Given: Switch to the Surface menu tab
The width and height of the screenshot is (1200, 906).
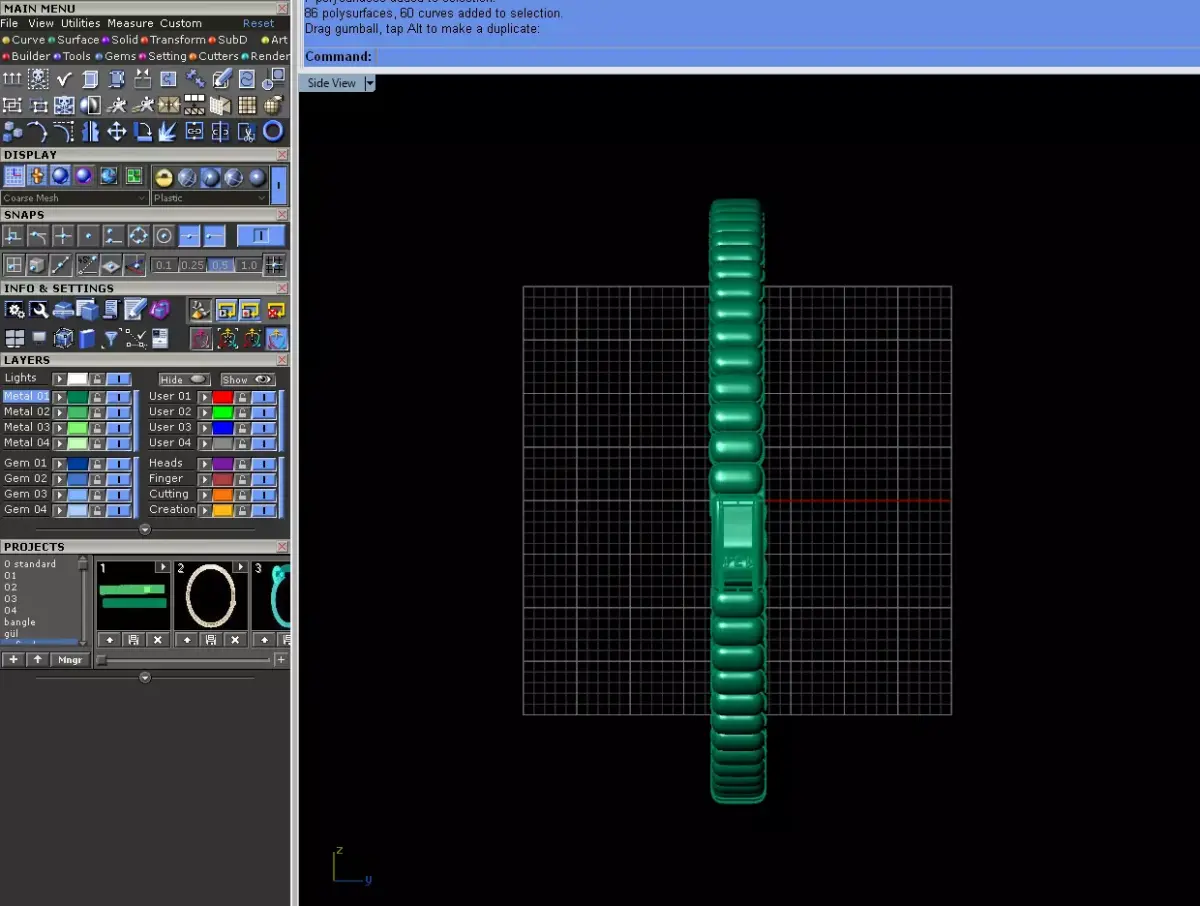Looking at the screenshot, I should (78, 40).
